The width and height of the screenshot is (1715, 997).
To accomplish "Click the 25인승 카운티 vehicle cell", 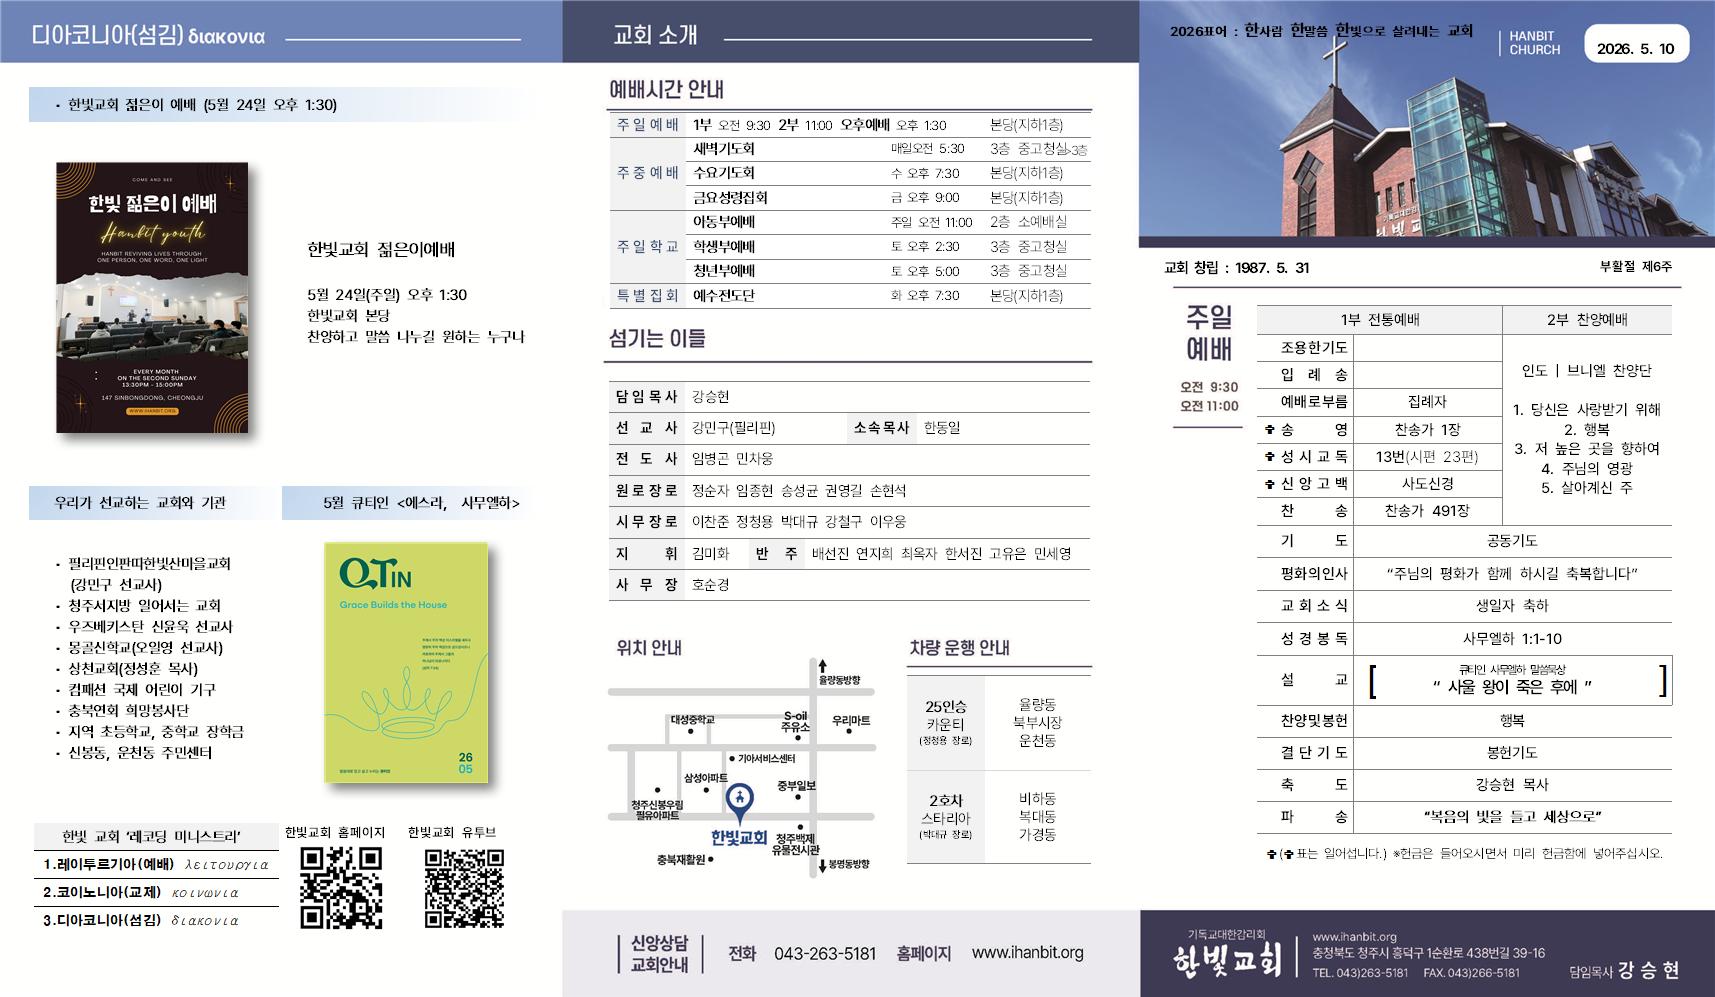I will 945,723.
